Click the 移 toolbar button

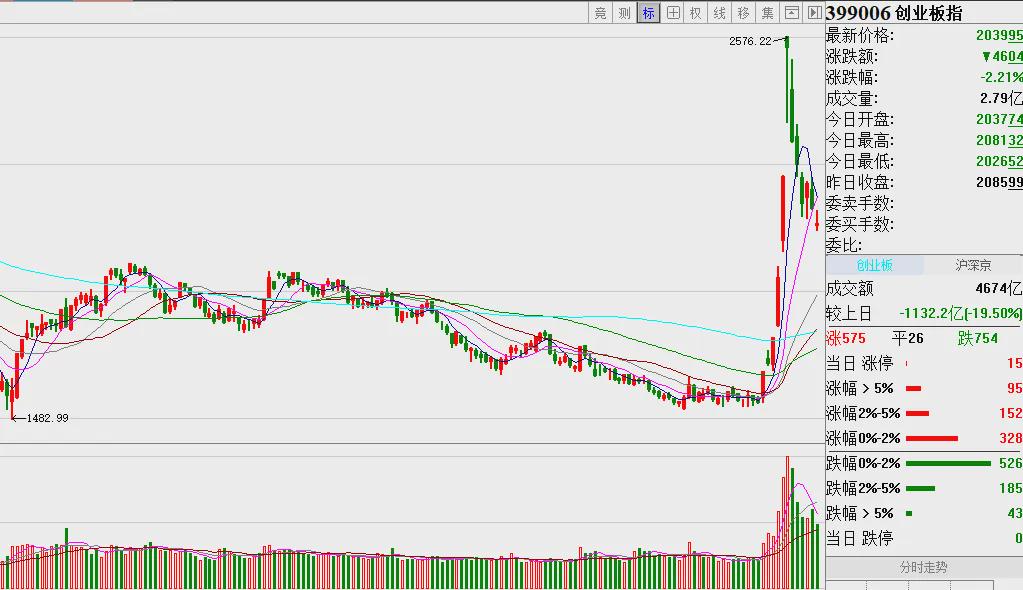click(x=744, y=12)
